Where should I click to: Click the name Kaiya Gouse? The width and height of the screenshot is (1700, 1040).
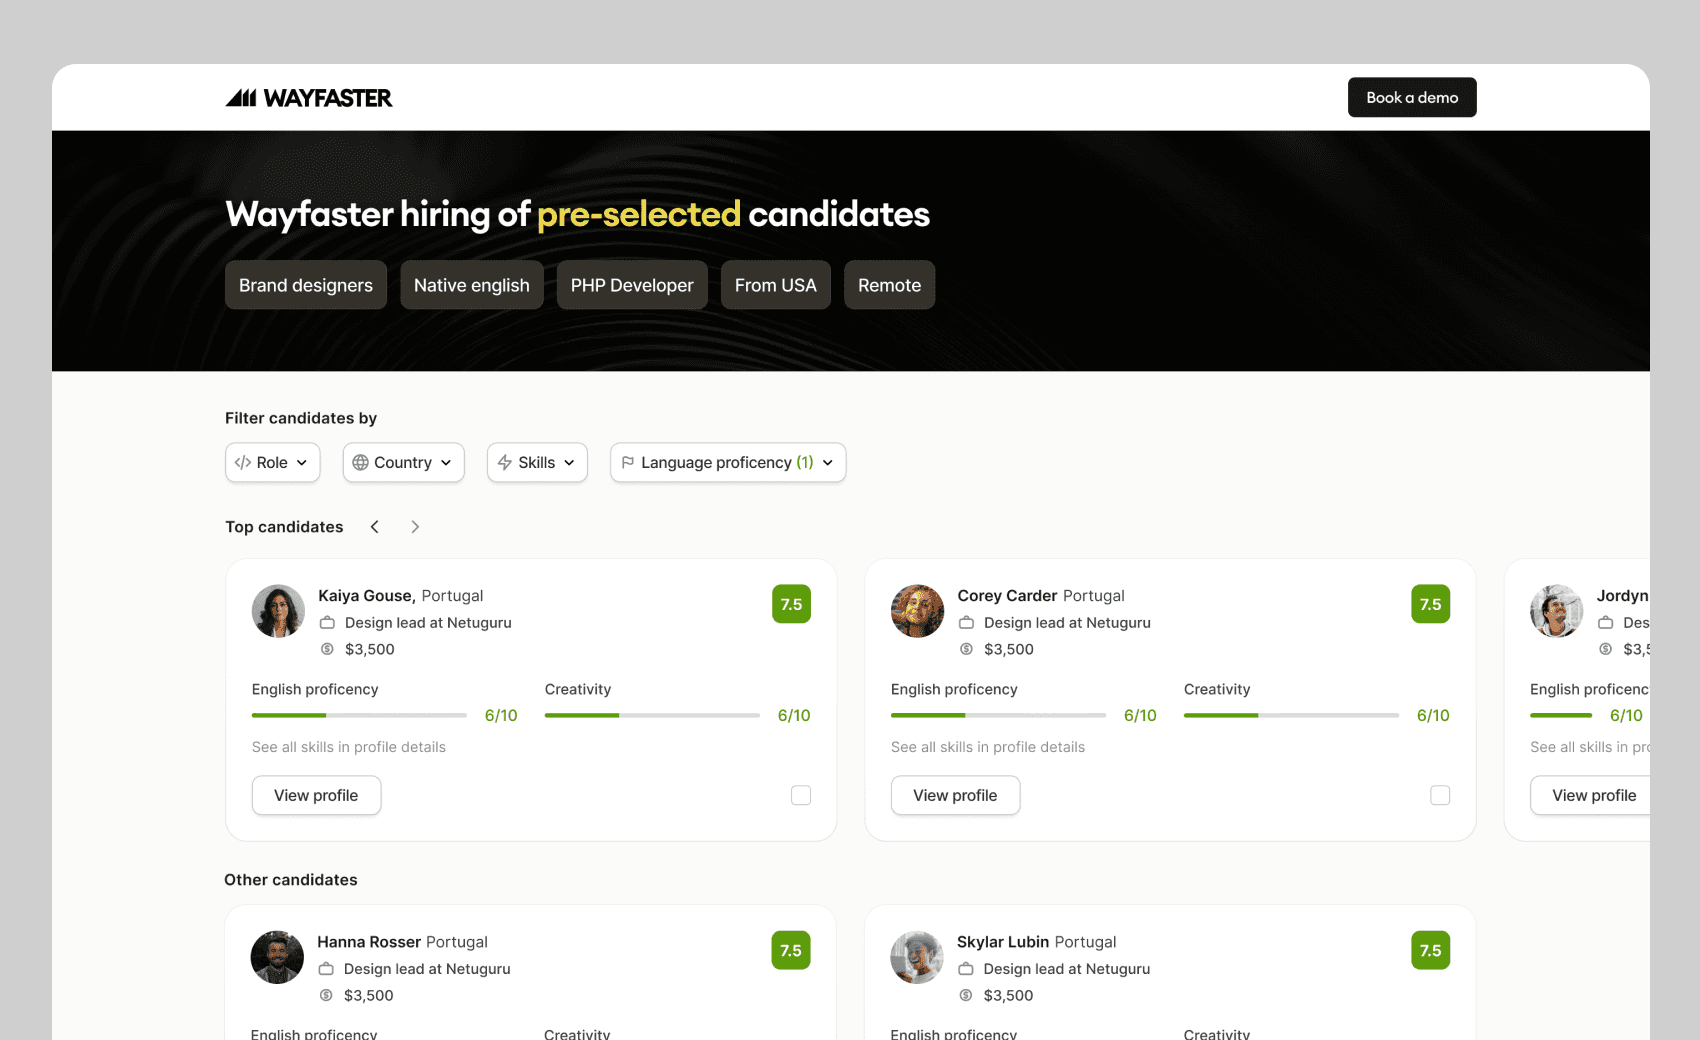click(x=365, y=596)
